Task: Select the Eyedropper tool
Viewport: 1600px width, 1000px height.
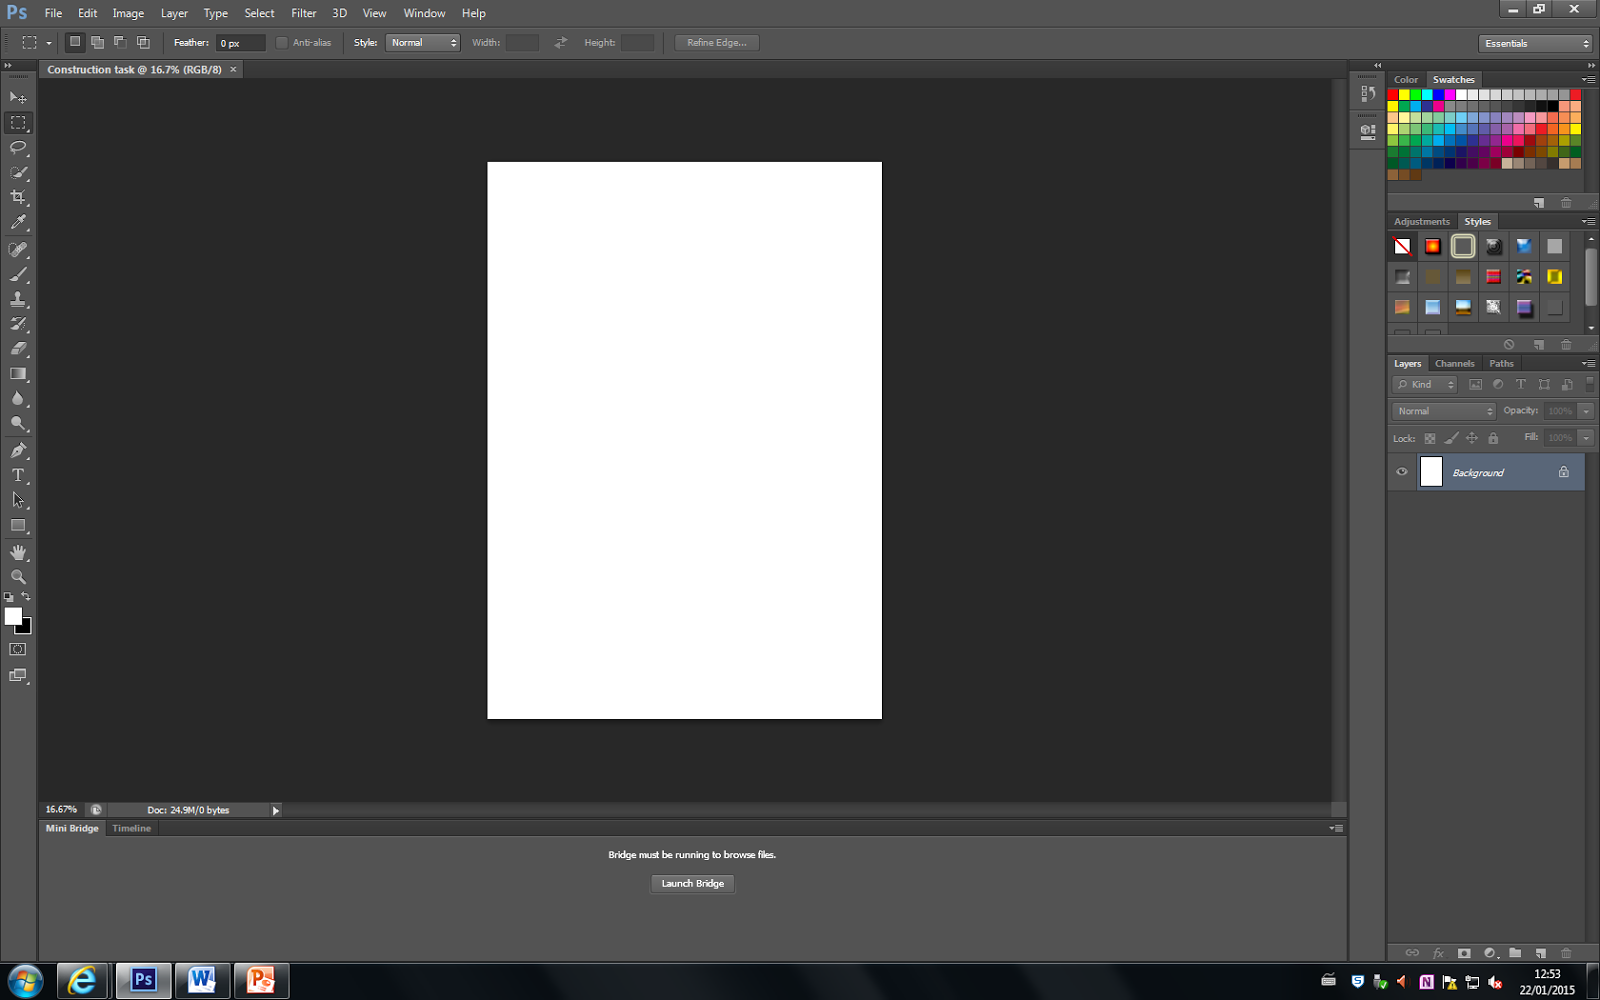Action: (x=18, y=222)
